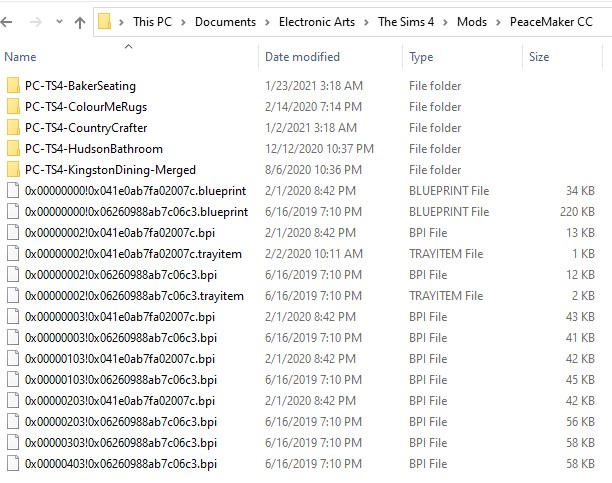Screen dimensions: 612x483
Task: Select file icon of 0x00000002!0x041e0ab7fa02007c.trayitem
Action: point(13,254)
